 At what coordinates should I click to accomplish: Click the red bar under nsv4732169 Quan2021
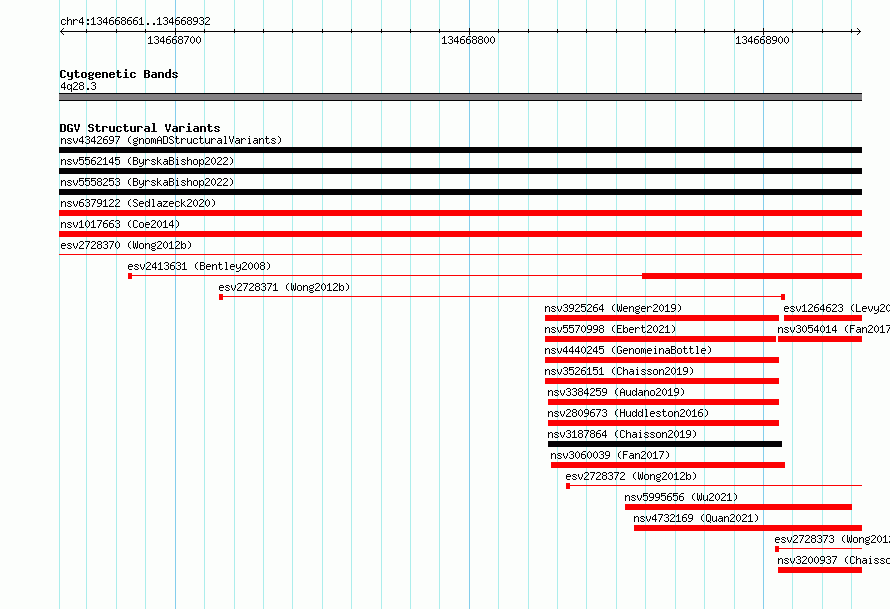click(748, 528)
